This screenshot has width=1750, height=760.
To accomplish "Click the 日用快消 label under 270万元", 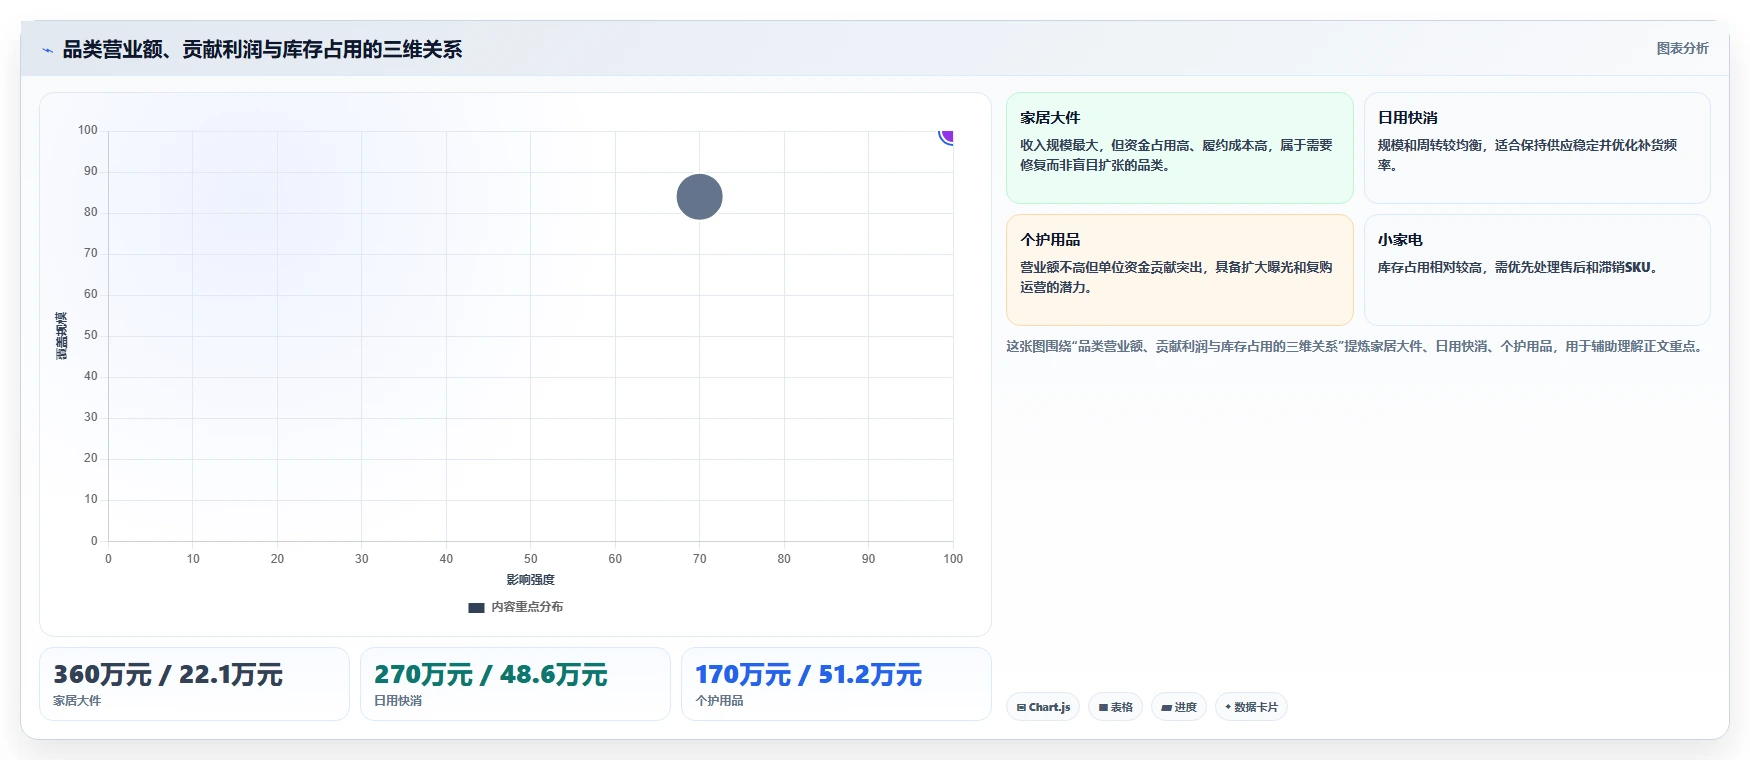I will 398,701.
